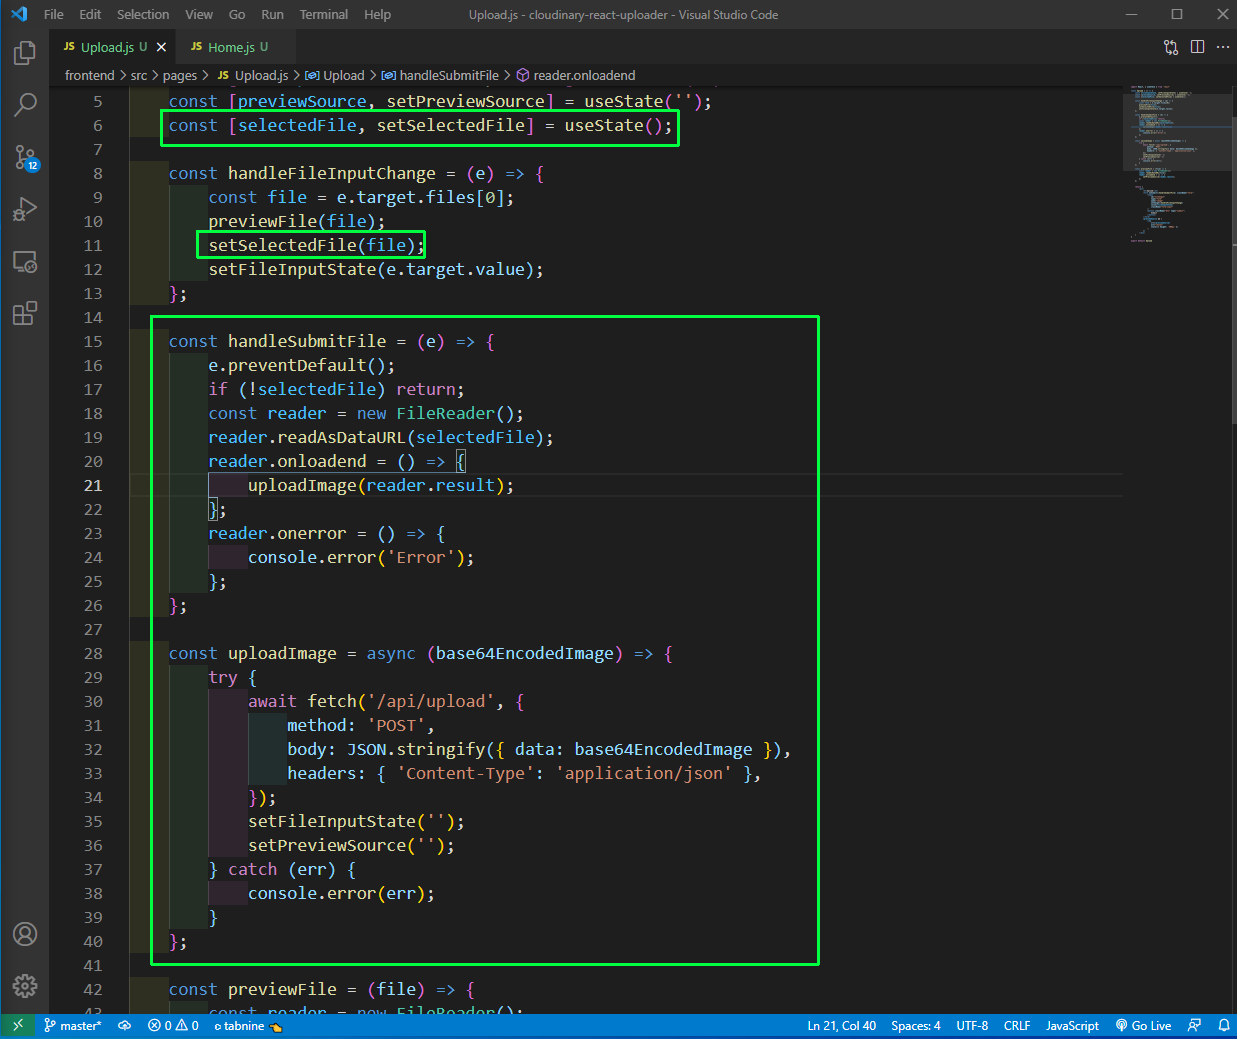Click the Upload symbol breadcrumb

335,75
